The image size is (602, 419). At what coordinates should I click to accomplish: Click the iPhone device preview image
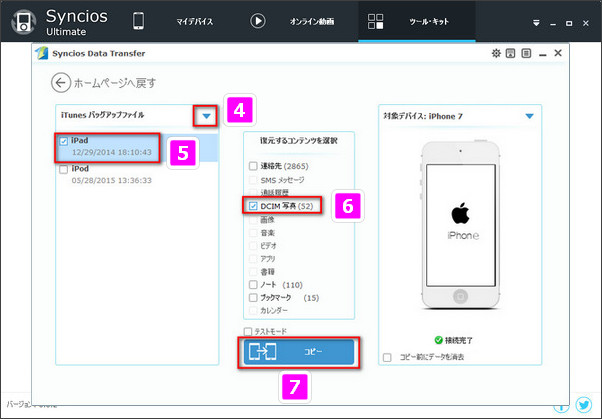(x=460, y=225)
